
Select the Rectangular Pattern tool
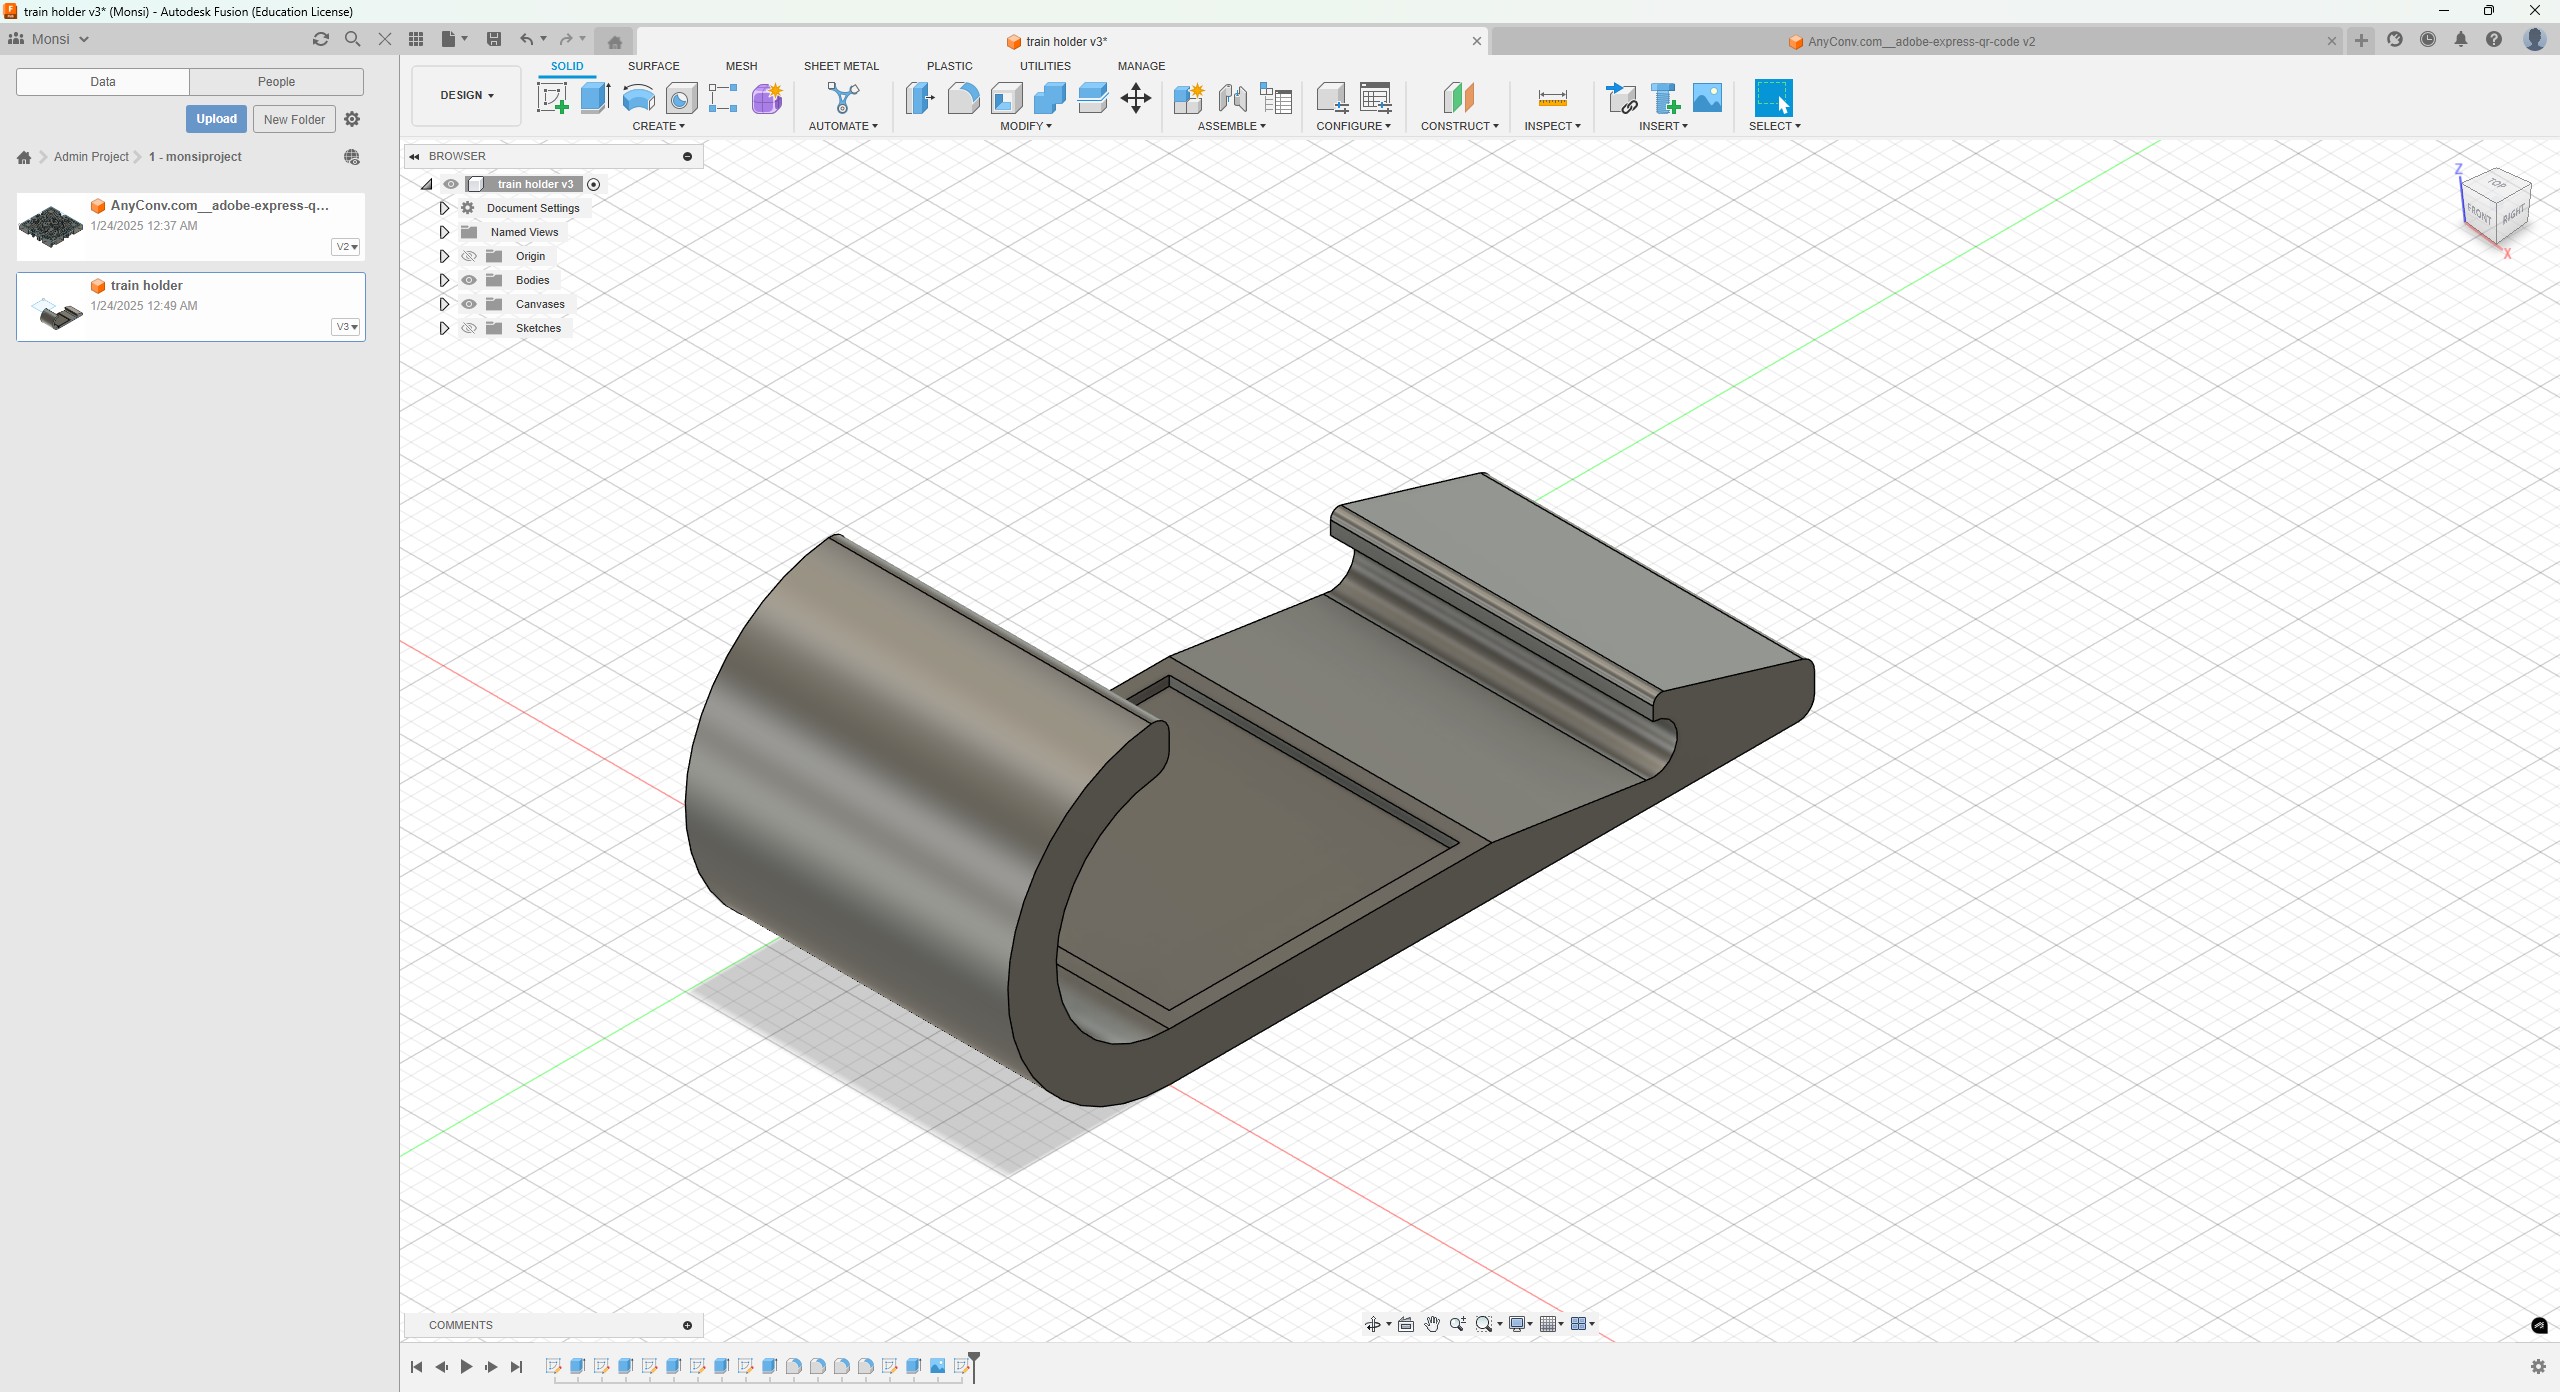point(723,98)
